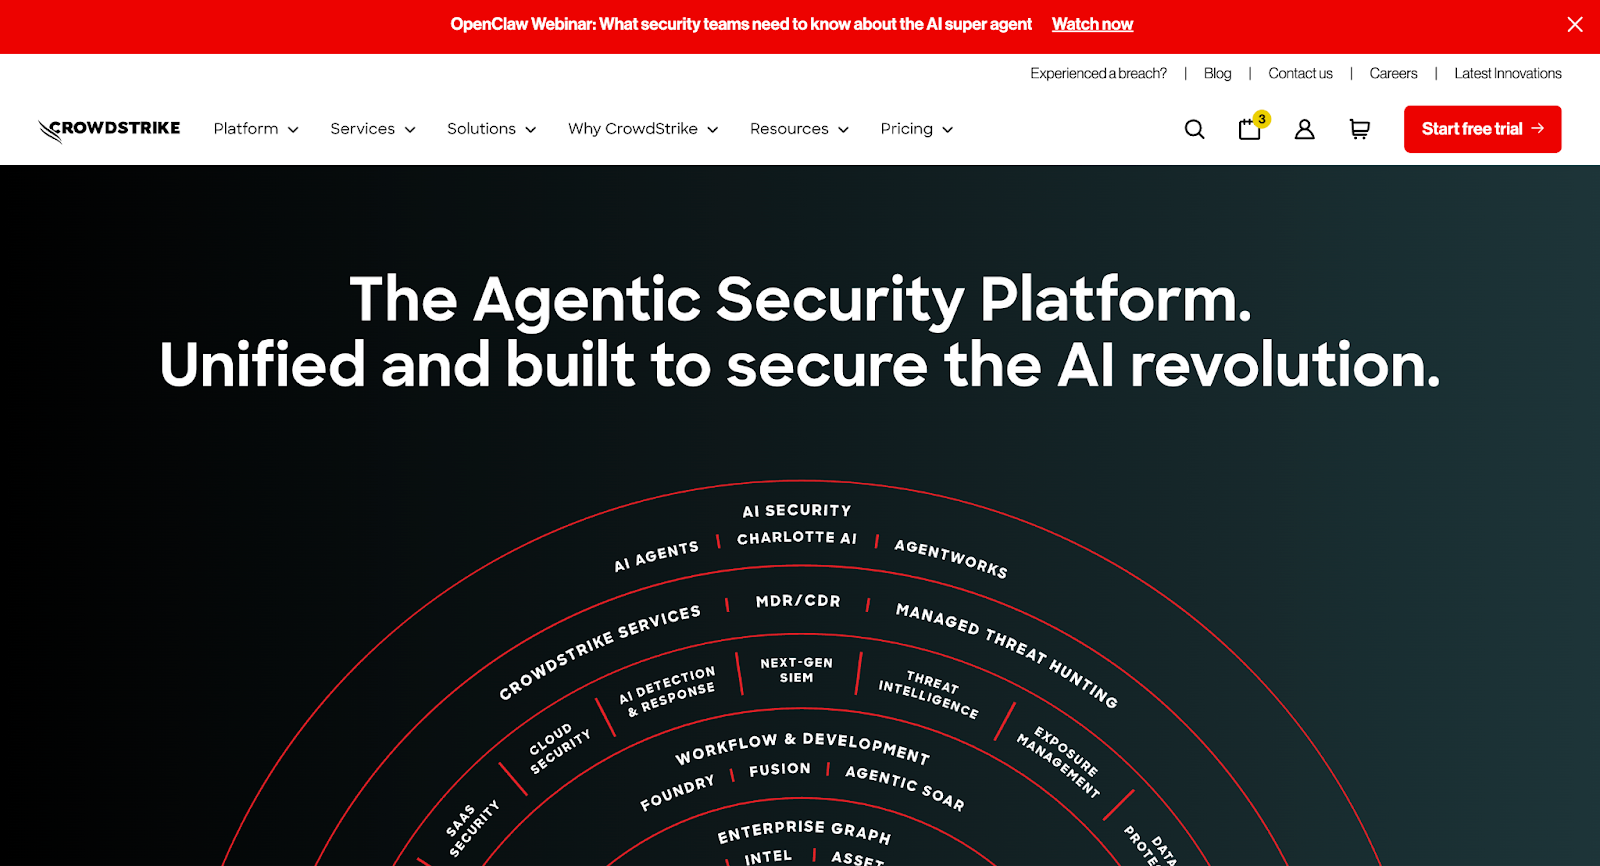Select FOUNDRY in the diagram
The width and height of the screenshot is (1600, 866).
tap(677, 792)
